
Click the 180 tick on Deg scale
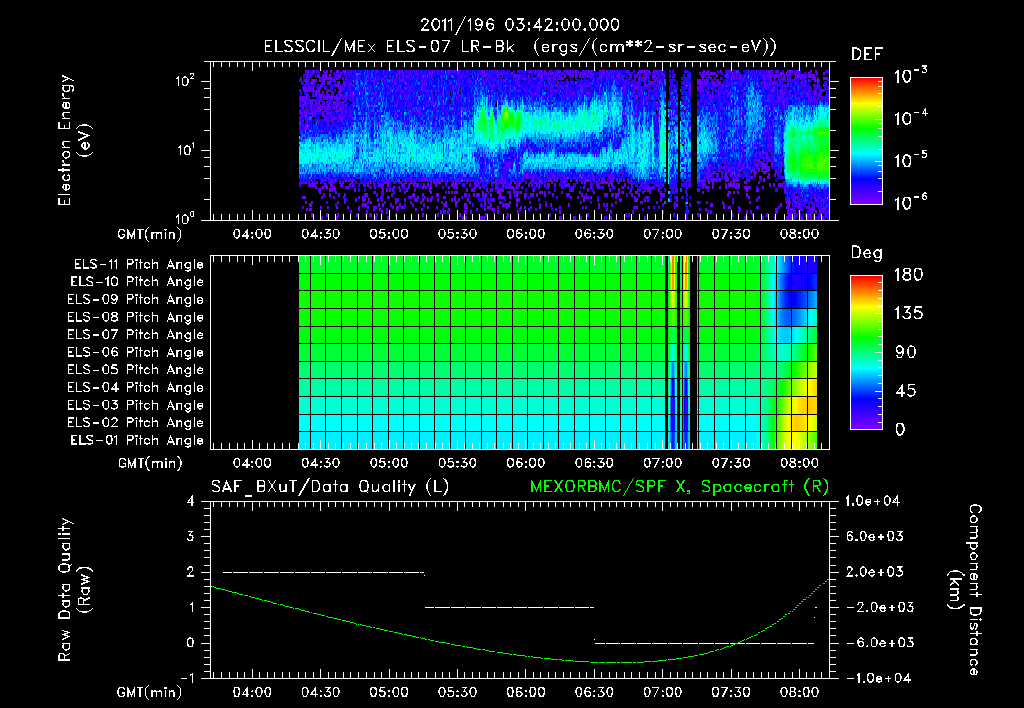pyautogui.click(x=908, y=275)
